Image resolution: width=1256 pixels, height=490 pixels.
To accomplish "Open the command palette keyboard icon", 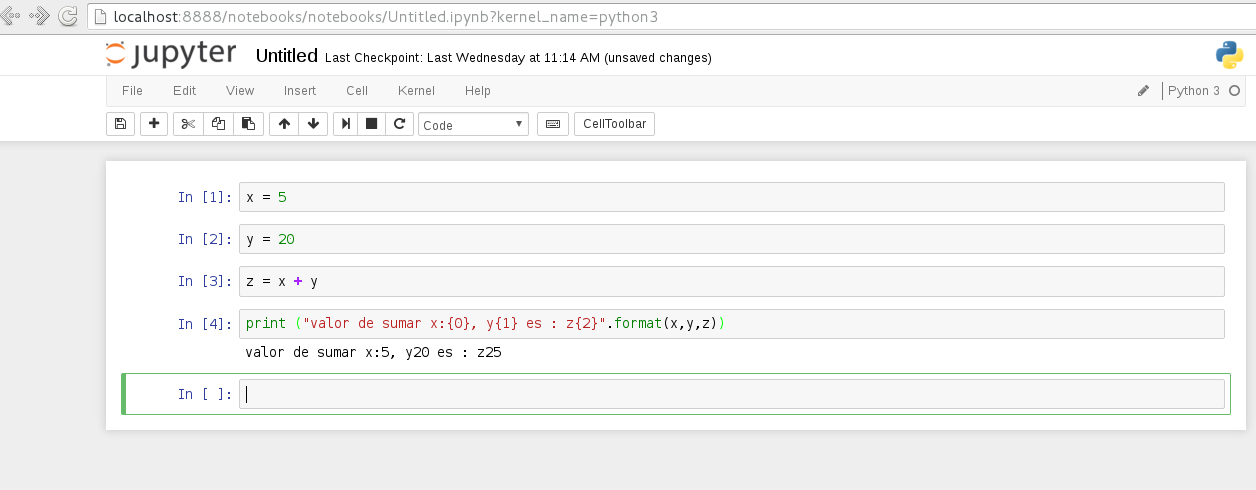I will pos(553,124).
